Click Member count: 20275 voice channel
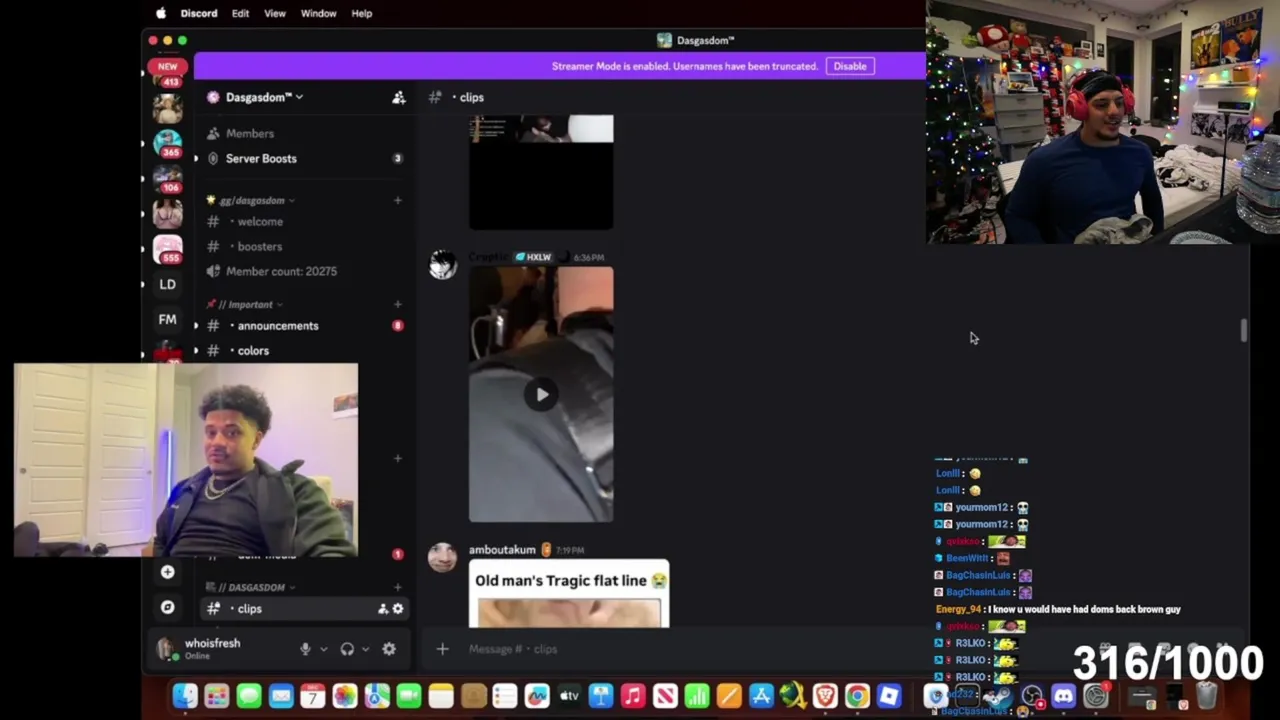Viewport: 1280px width, 720px height. pos(304,271)
